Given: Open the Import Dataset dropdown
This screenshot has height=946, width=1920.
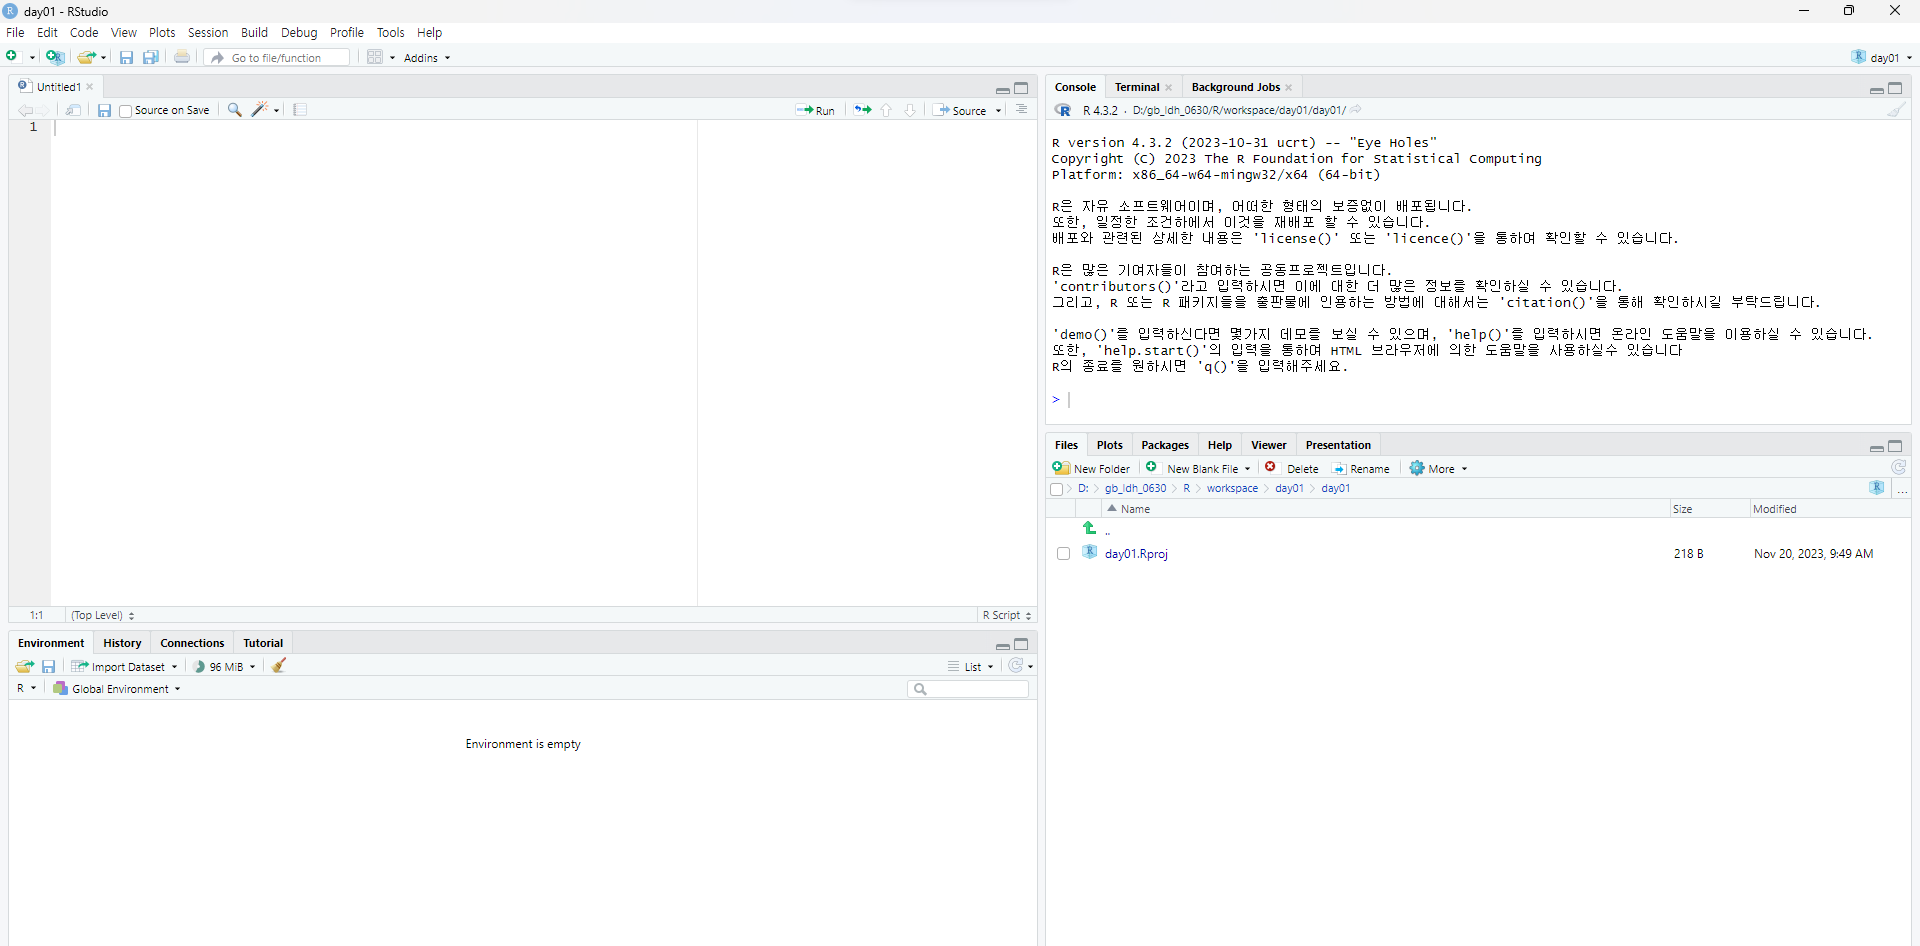Looking at the screenshot, I should point(124,667).
